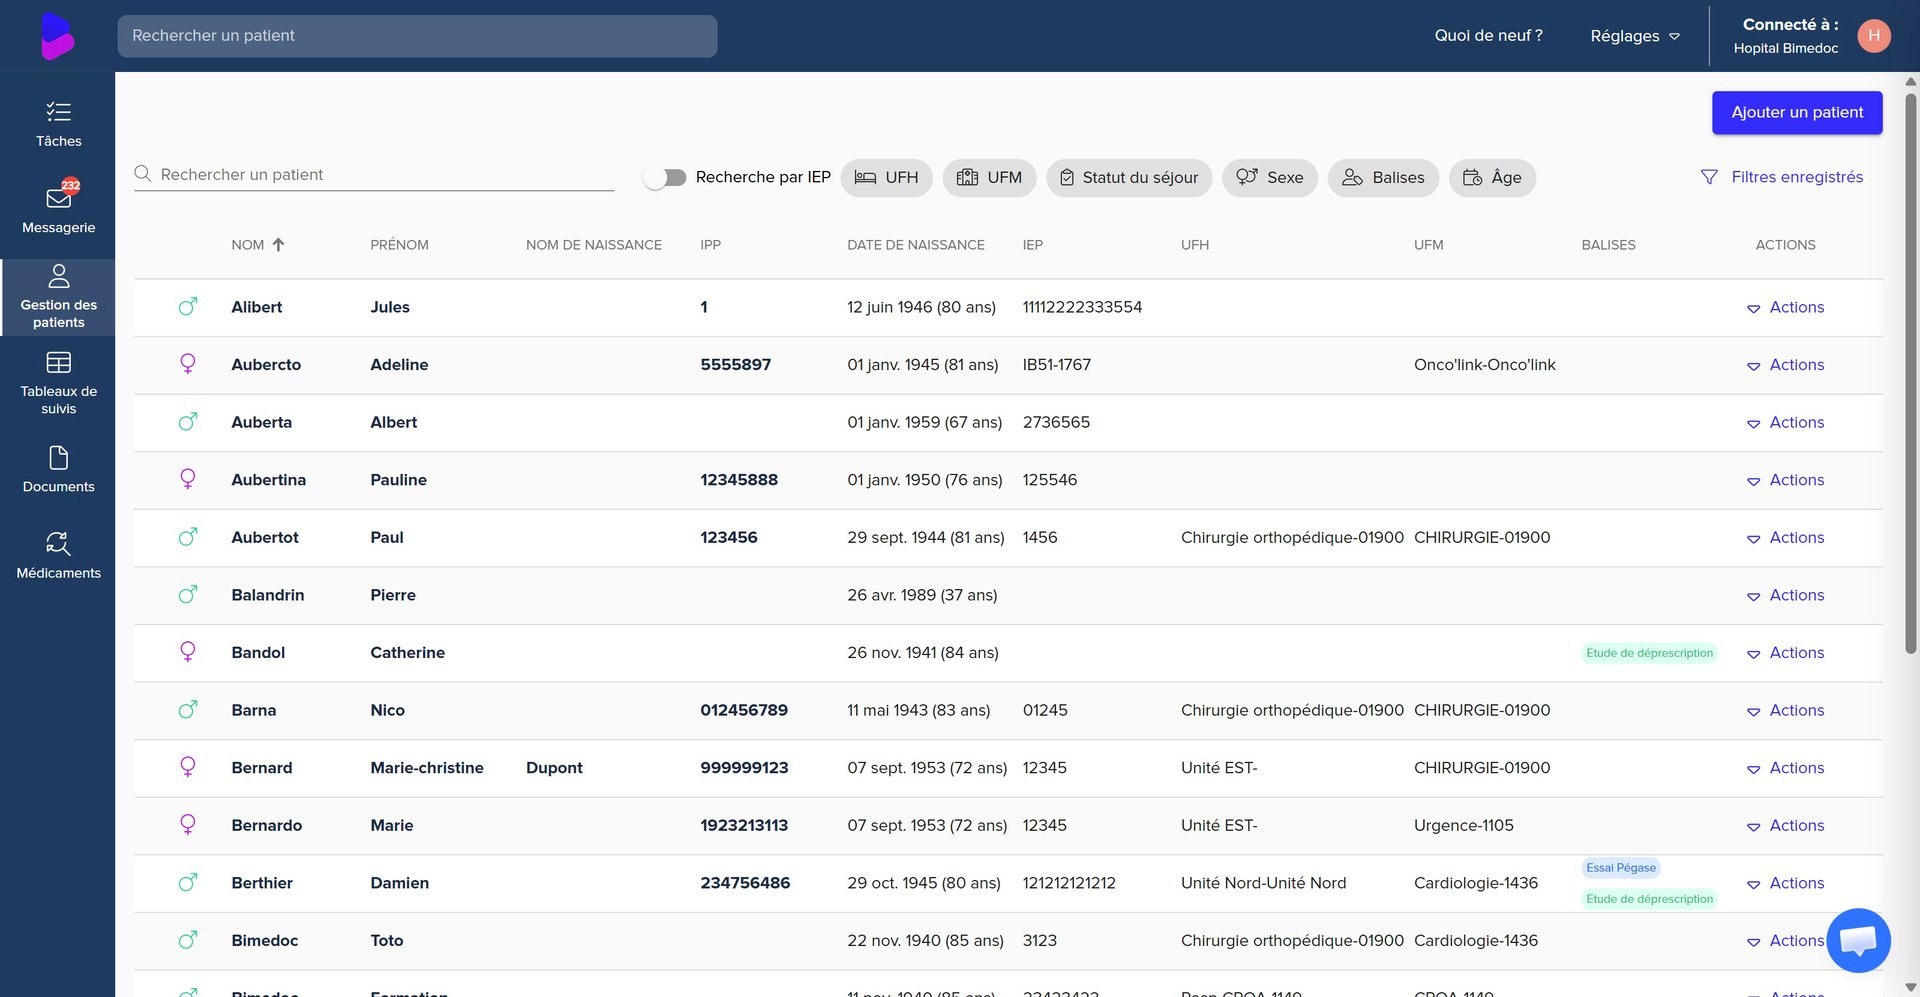Expand Actions for Balandrin Pierre

1786,595
